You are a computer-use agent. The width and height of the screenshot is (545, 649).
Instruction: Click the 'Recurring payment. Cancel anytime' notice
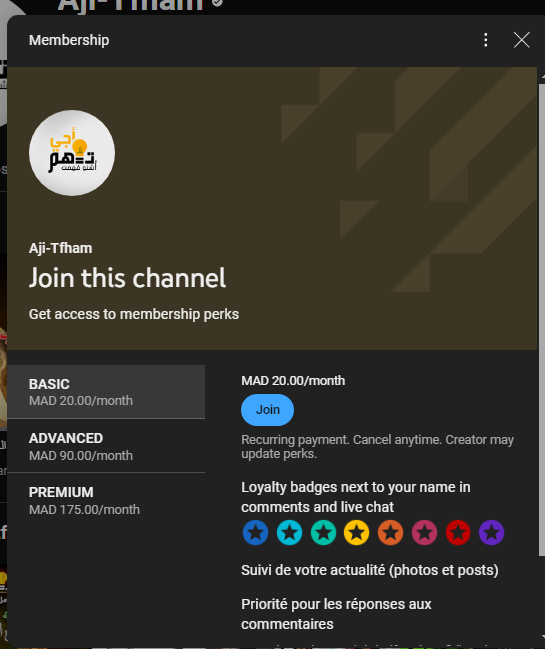pos(377,447)
